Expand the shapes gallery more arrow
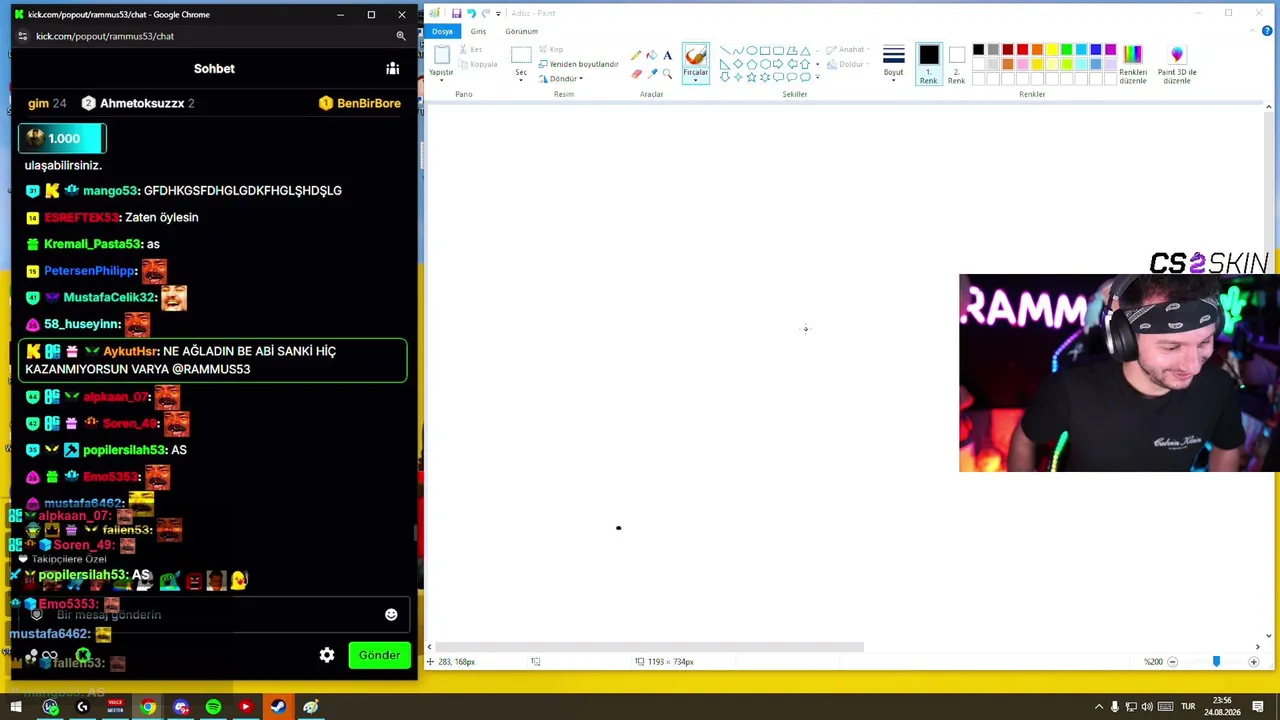This screenshot has width=1280, height=720. [817, 77]
